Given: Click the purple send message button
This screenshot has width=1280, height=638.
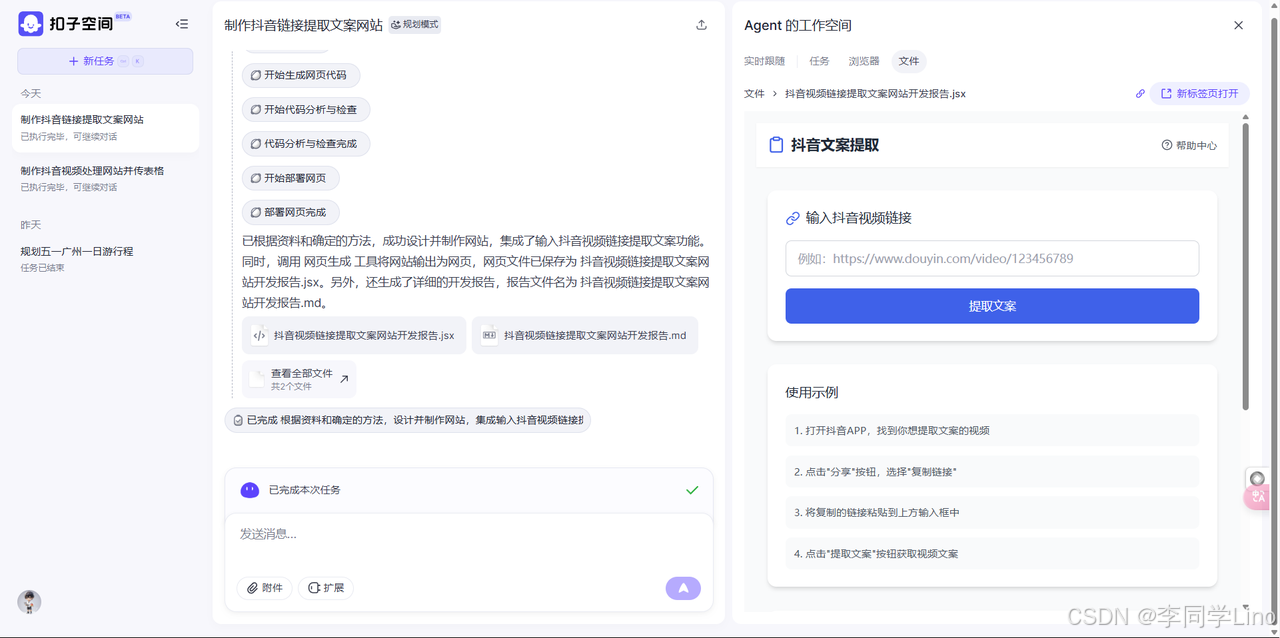Looking at the screenshot, I should click(x=683, y=588).
